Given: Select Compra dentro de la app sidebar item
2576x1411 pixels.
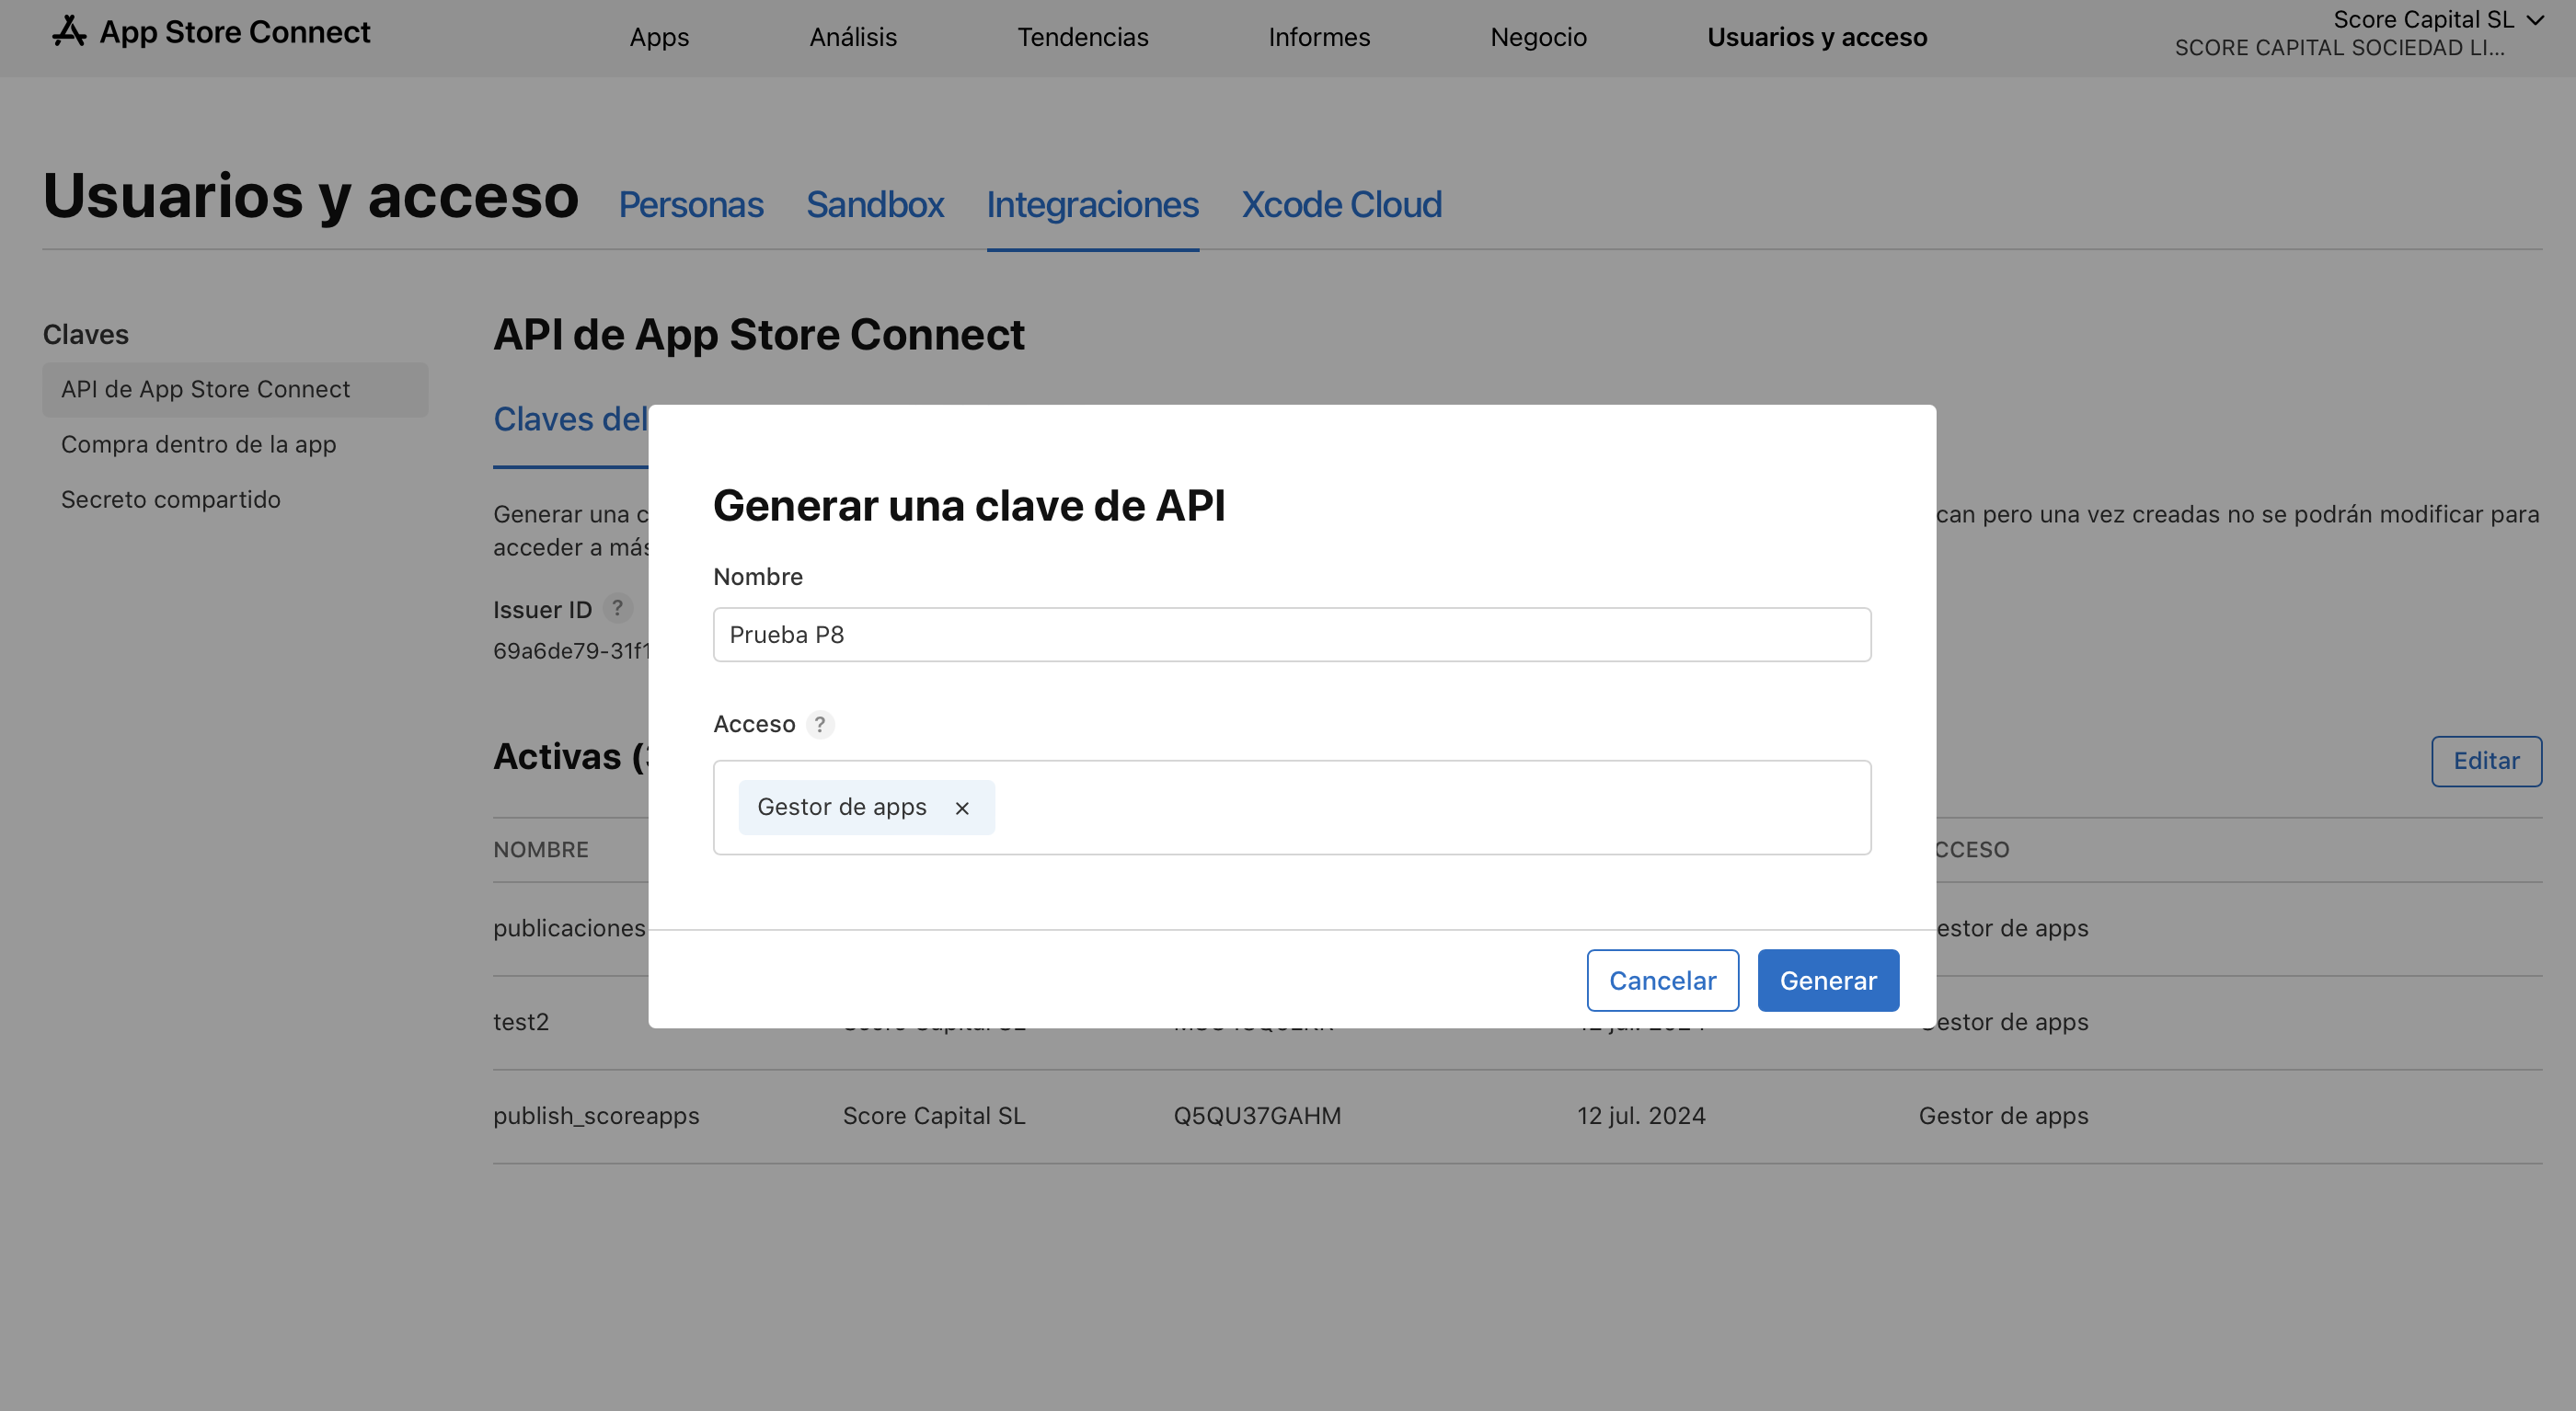Looking at the screenshot, I should tap(198, 445).
